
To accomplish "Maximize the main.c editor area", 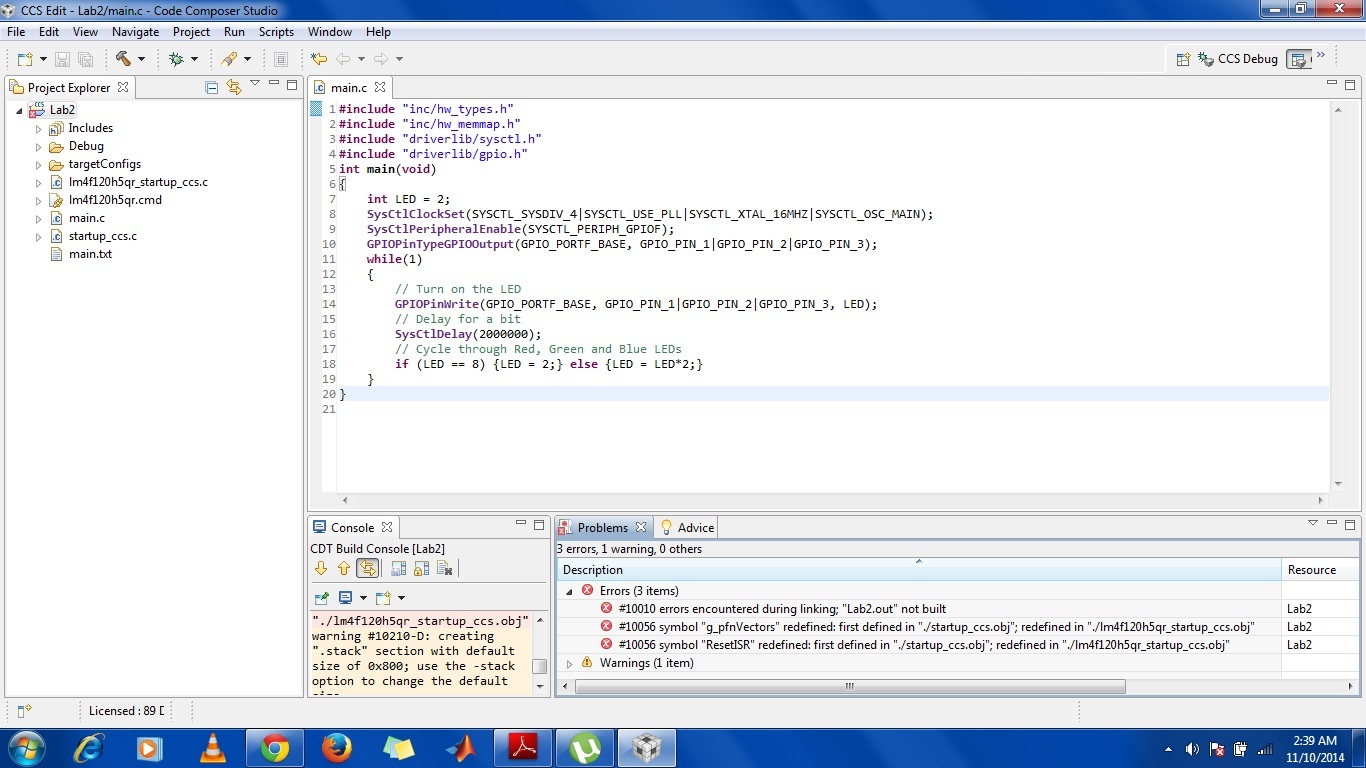I will point(1350,84).
